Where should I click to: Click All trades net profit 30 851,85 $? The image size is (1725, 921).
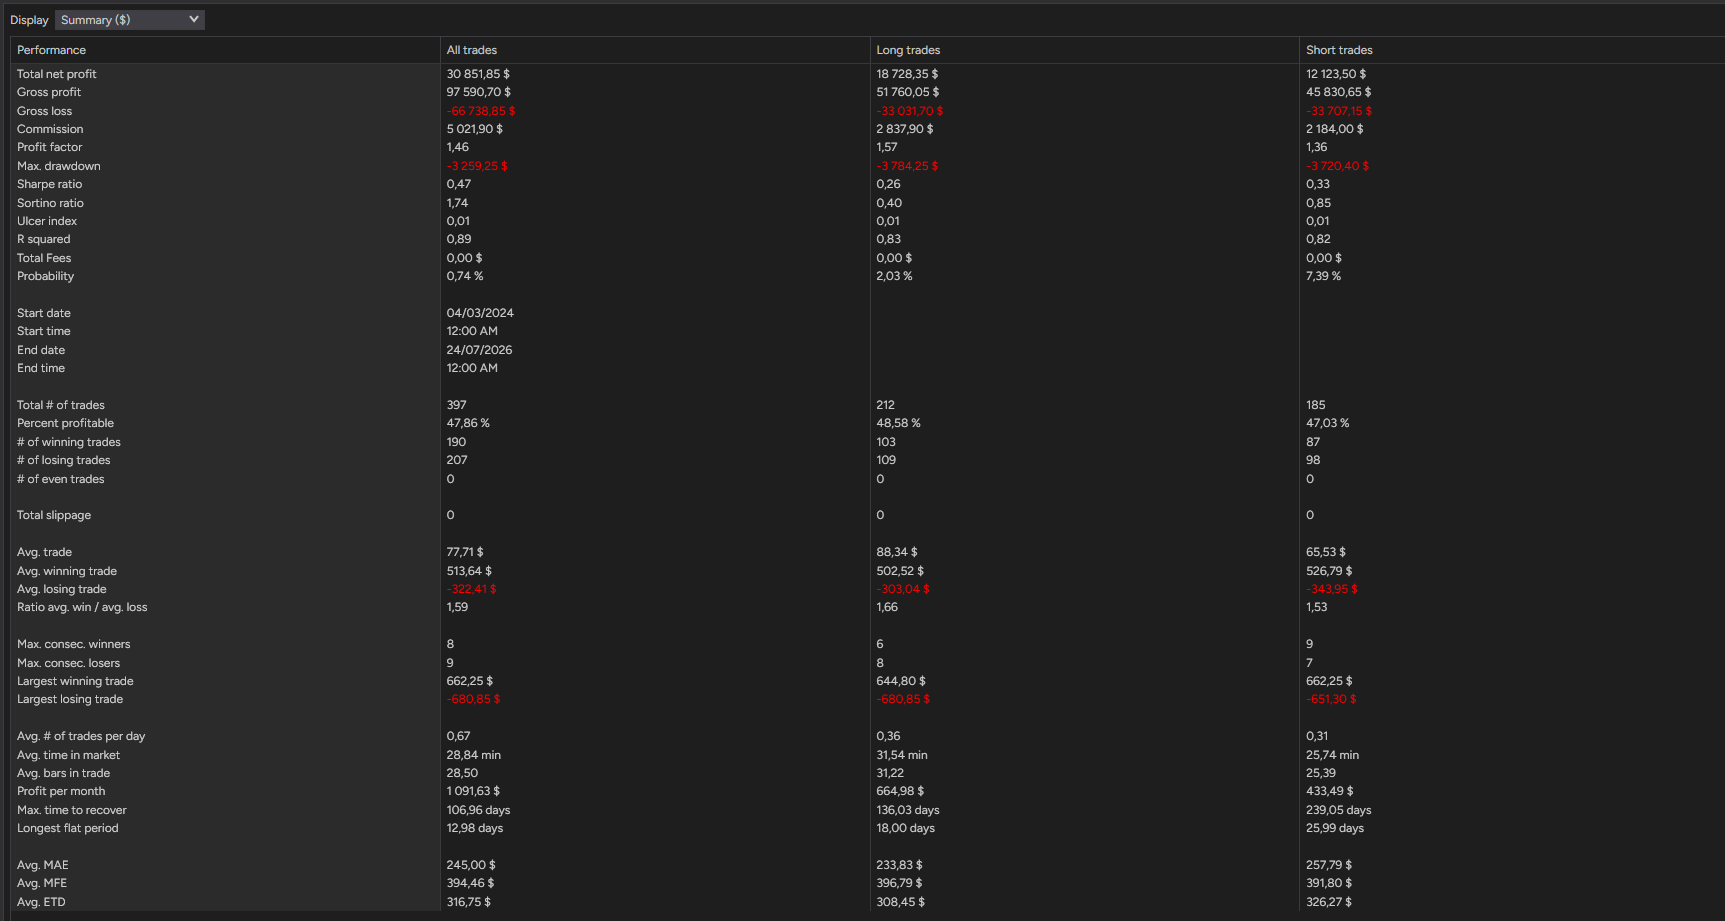[478, 74]
